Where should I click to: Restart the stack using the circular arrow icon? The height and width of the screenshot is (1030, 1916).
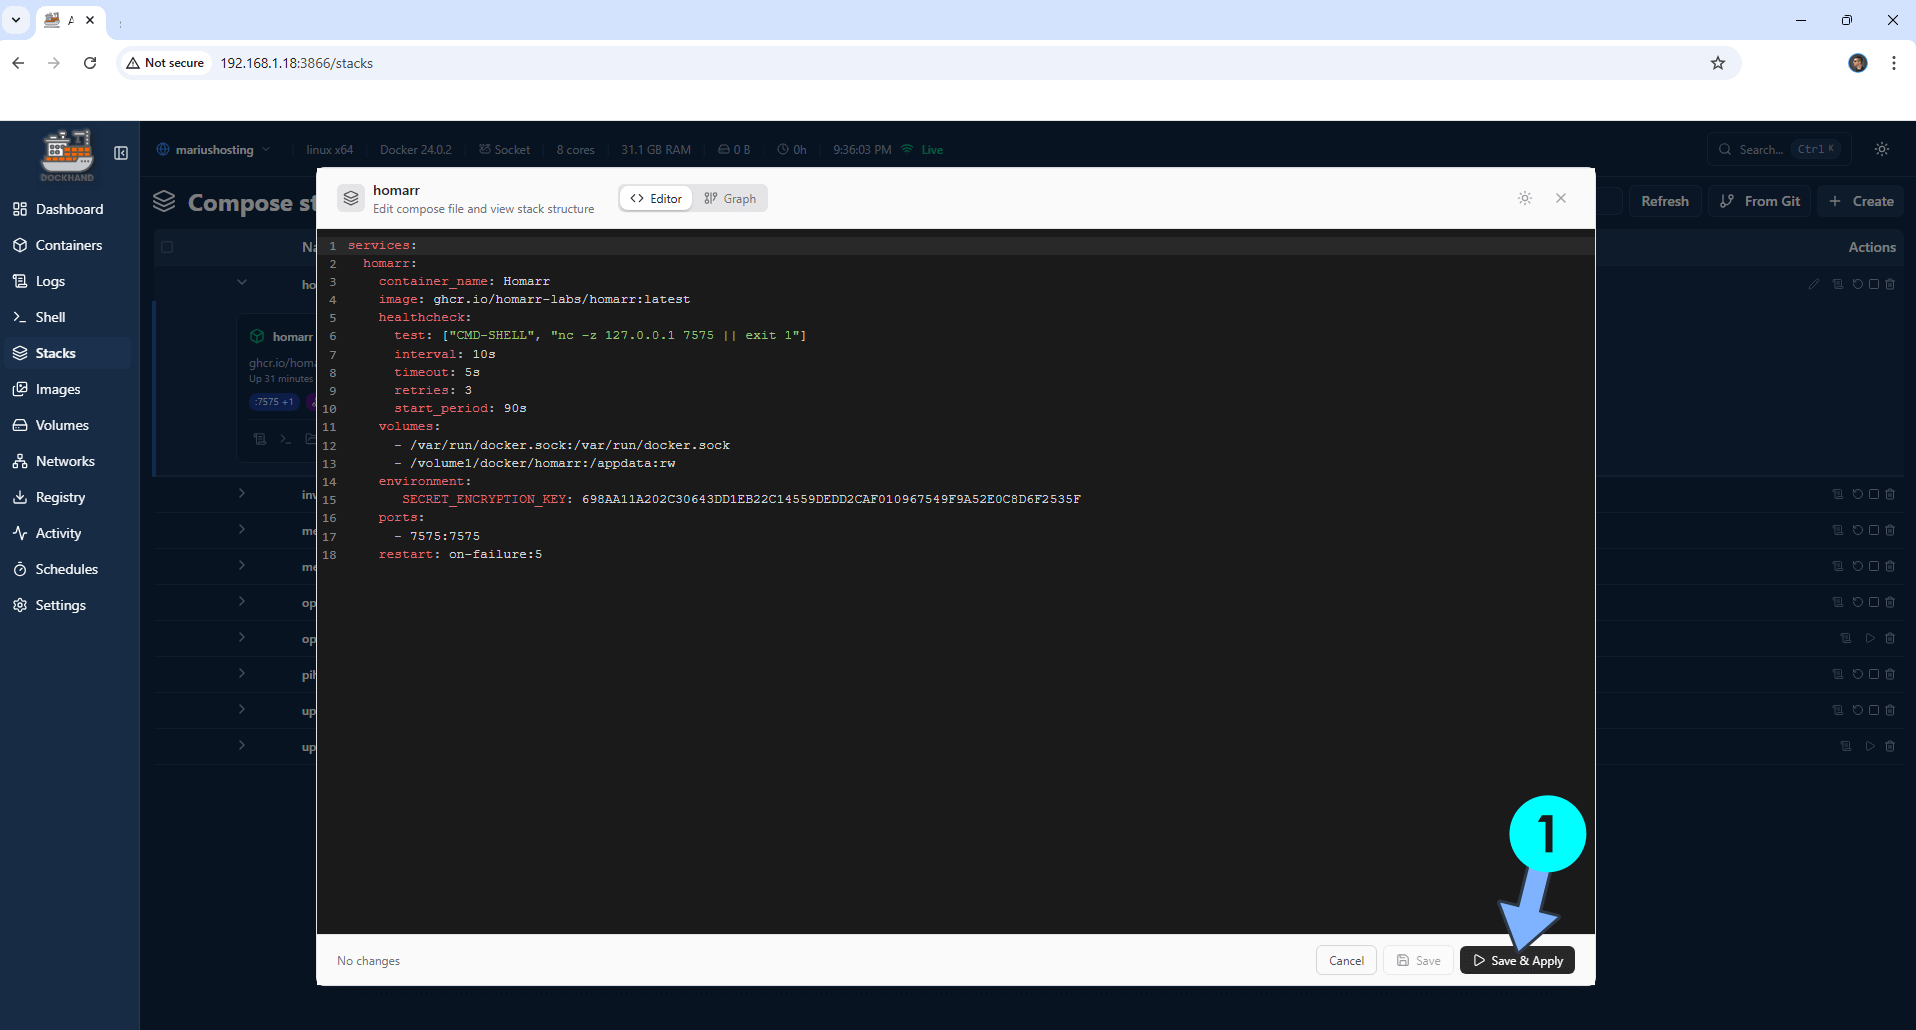[x=1856, y=284]
